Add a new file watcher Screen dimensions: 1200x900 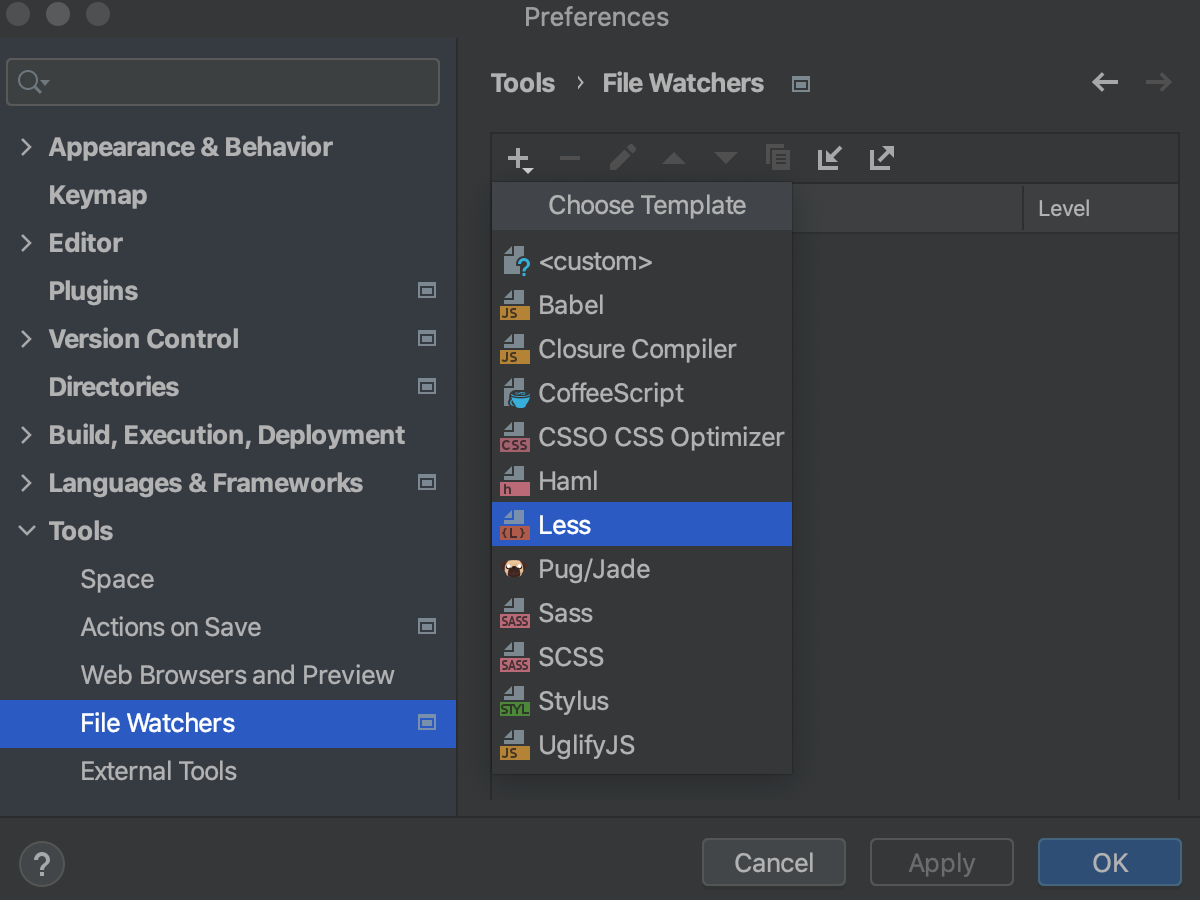(519, 157)
